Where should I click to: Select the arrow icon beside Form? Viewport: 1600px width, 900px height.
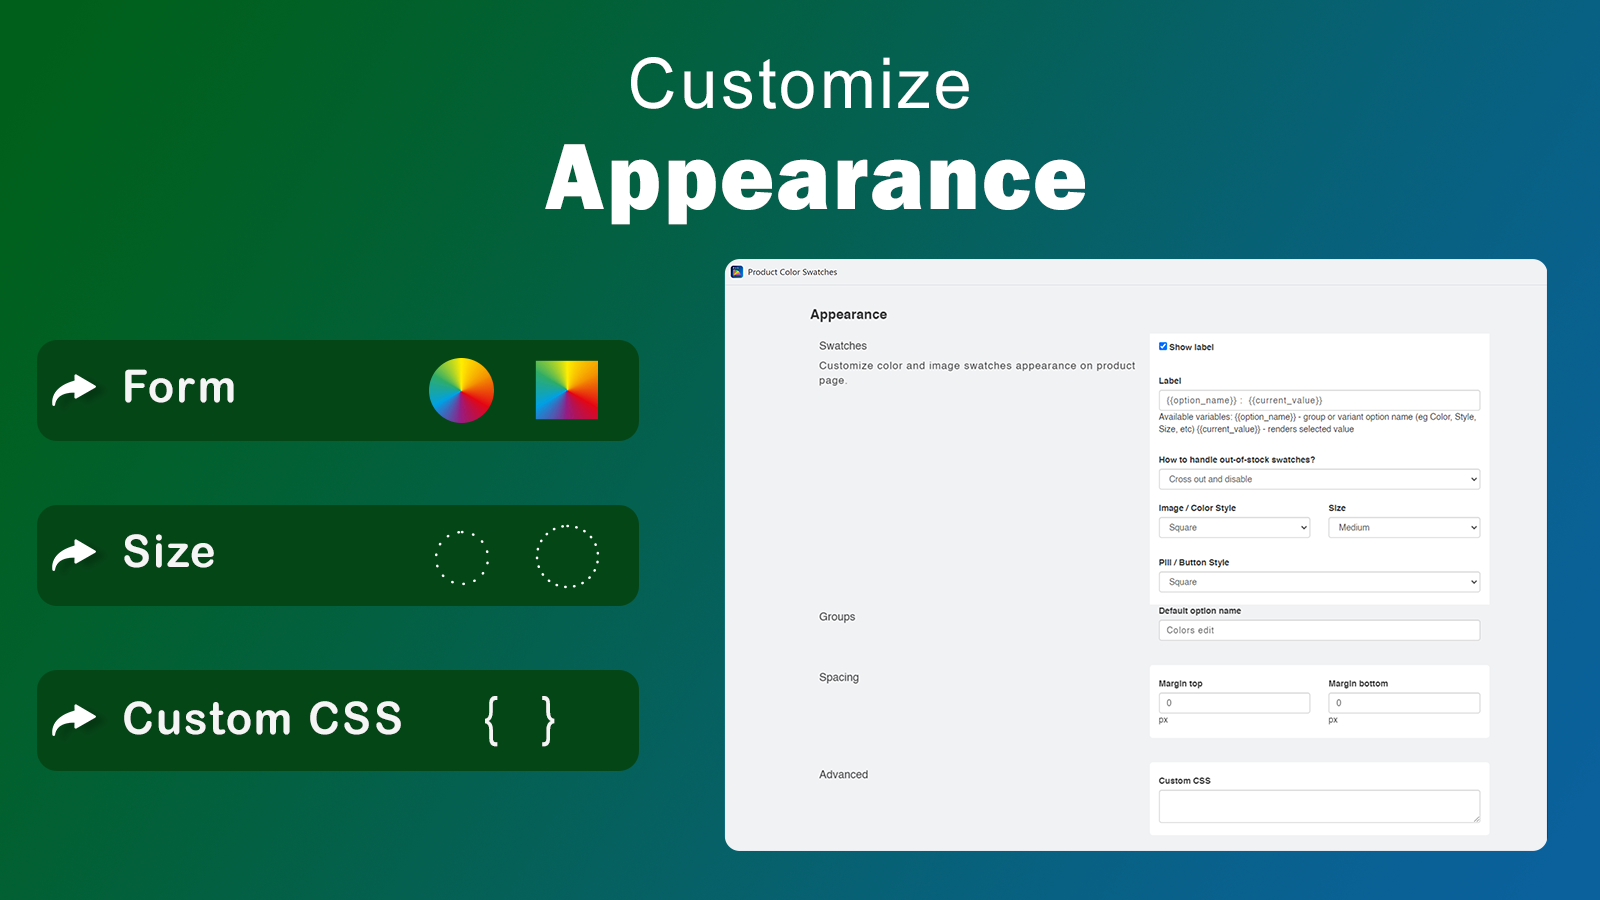pos(75,390)
